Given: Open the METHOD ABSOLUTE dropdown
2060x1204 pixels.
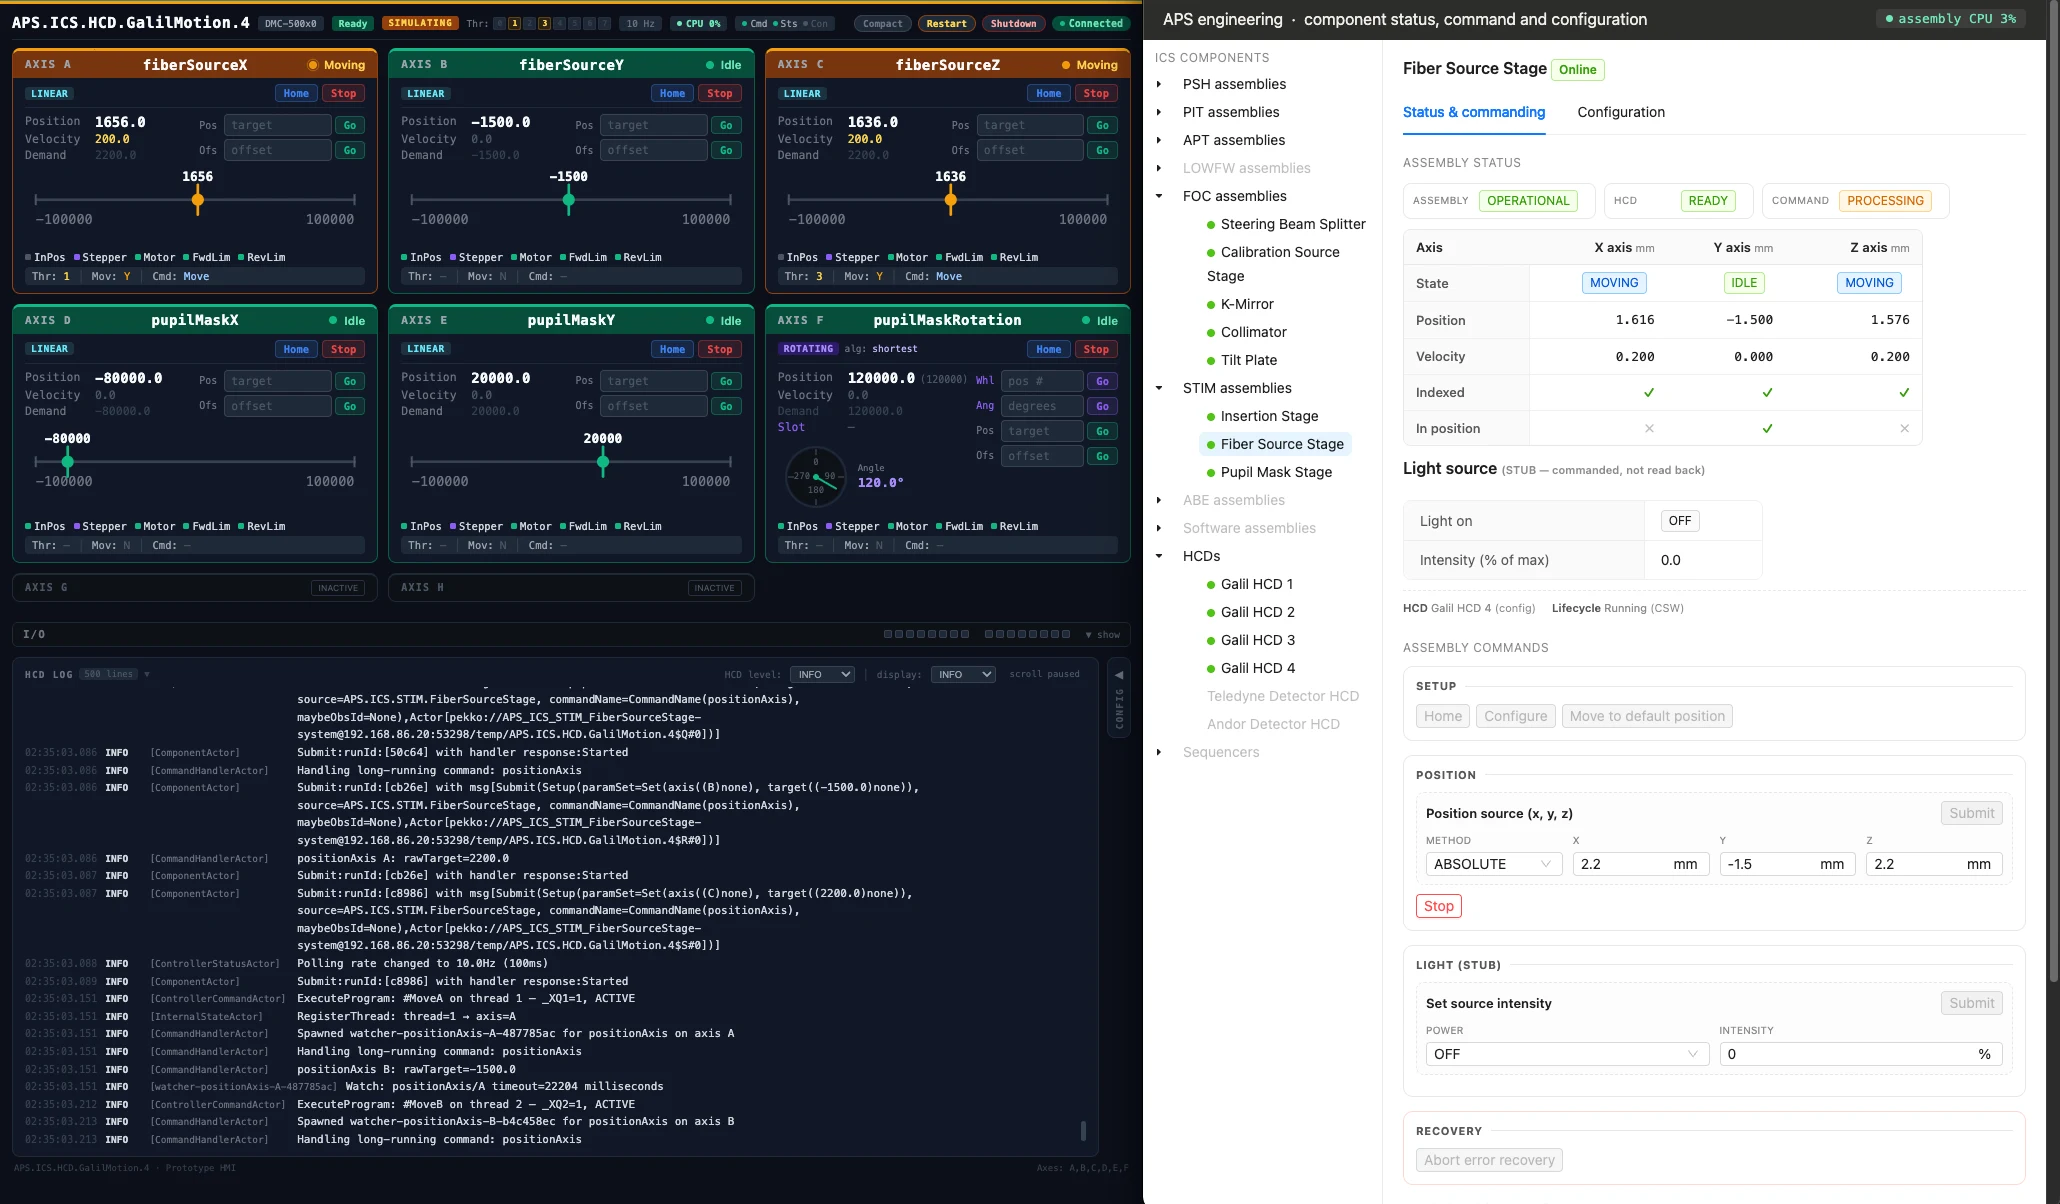Looking at the screenshot, I should (x=1494, y=864).
